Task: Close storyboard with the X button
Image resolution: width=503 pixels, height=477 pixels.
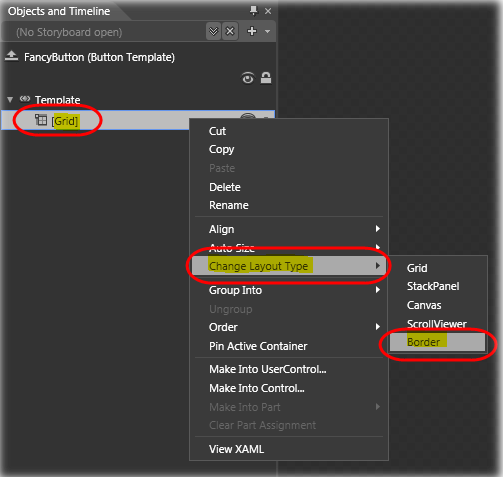Action: 230,31
